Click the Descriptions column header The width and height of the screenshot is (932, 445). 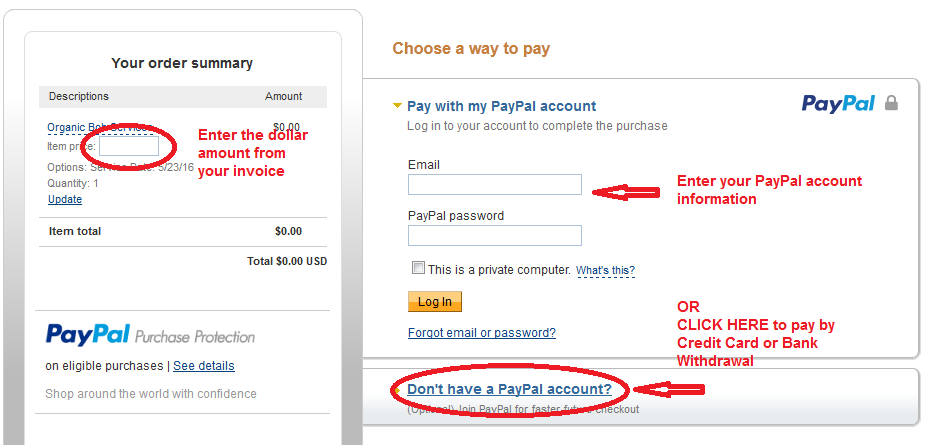[x=78, y=96]
